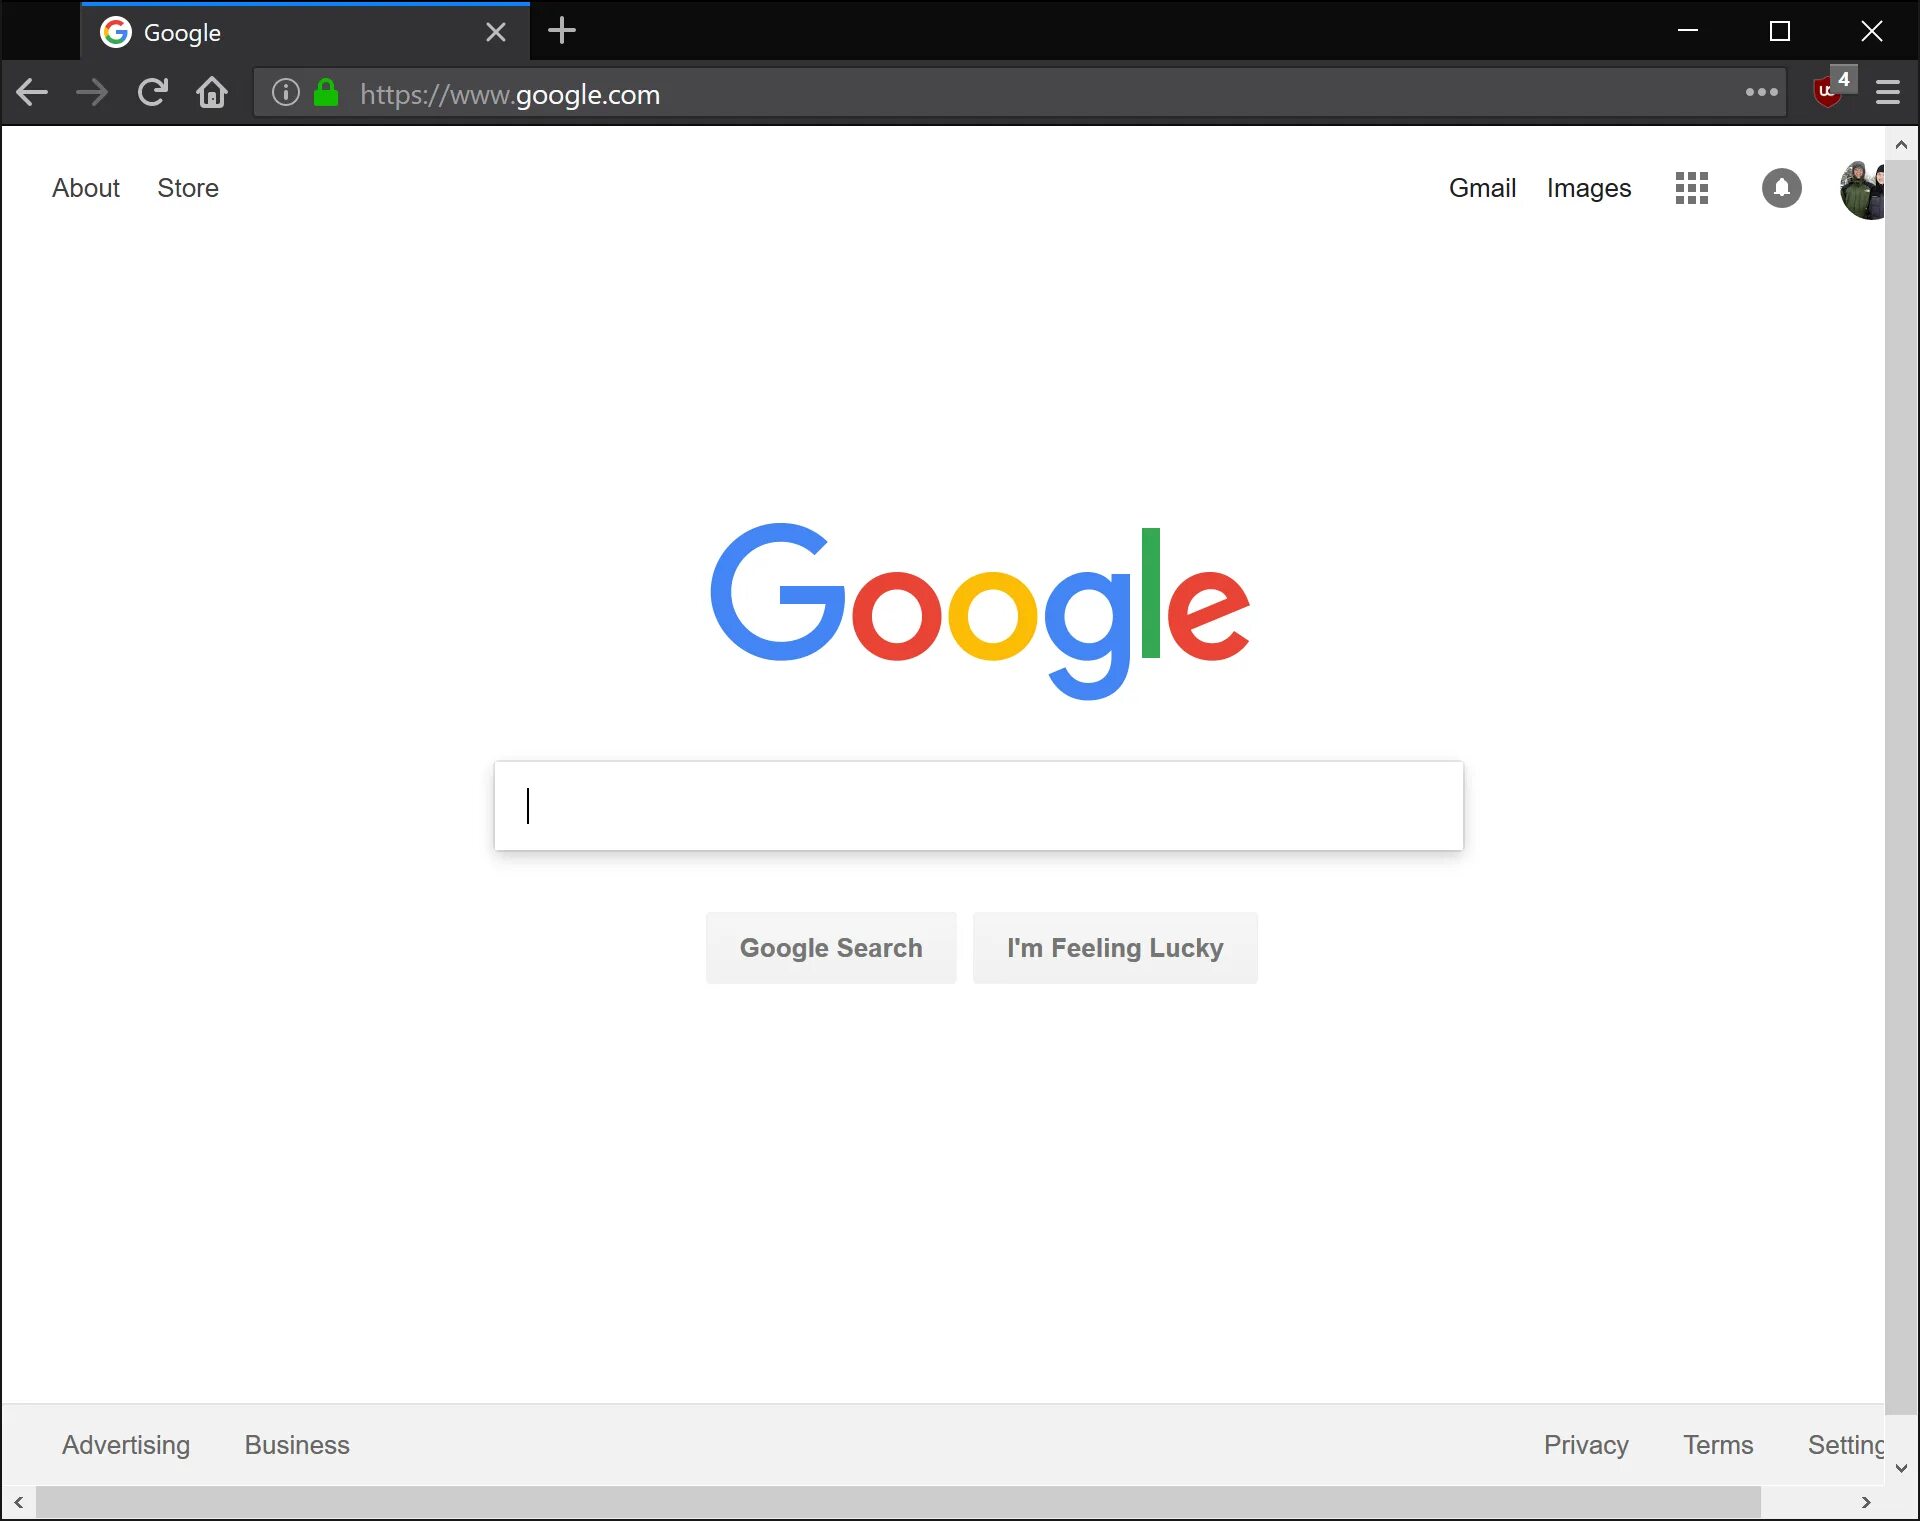Click the I'm Feeling Lucky button
Screen dimensions: 1920x1521
pyautogui.click(x=1114, y=948)
